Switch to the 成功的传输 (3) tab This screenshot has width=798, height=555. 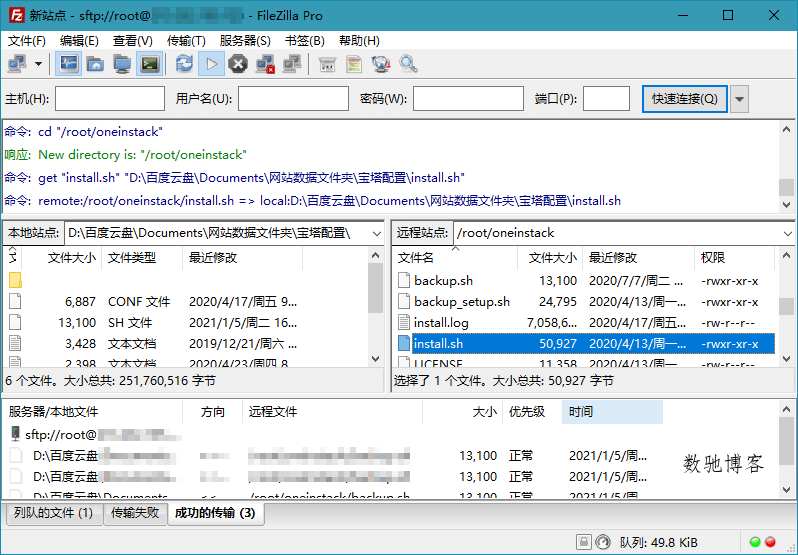(x=215, y=513)
